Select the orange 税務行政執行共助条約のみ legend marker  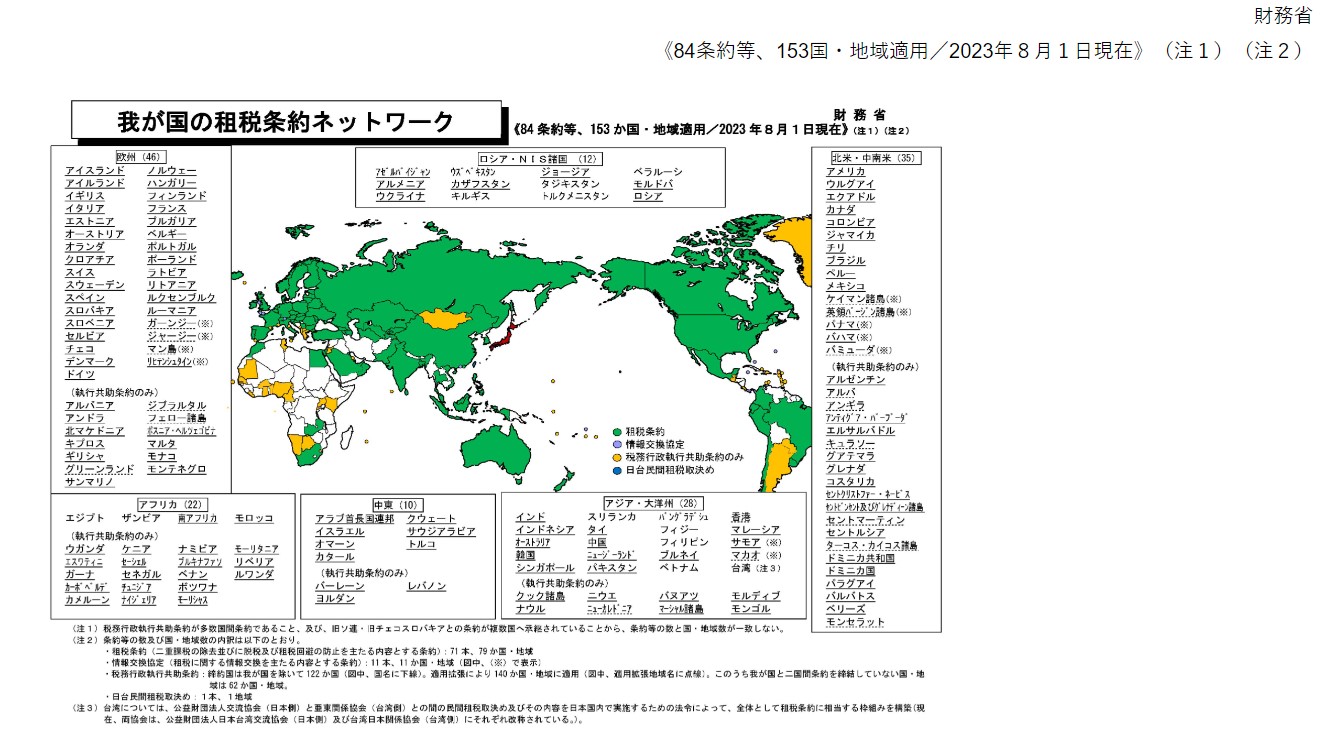point(616,457)
